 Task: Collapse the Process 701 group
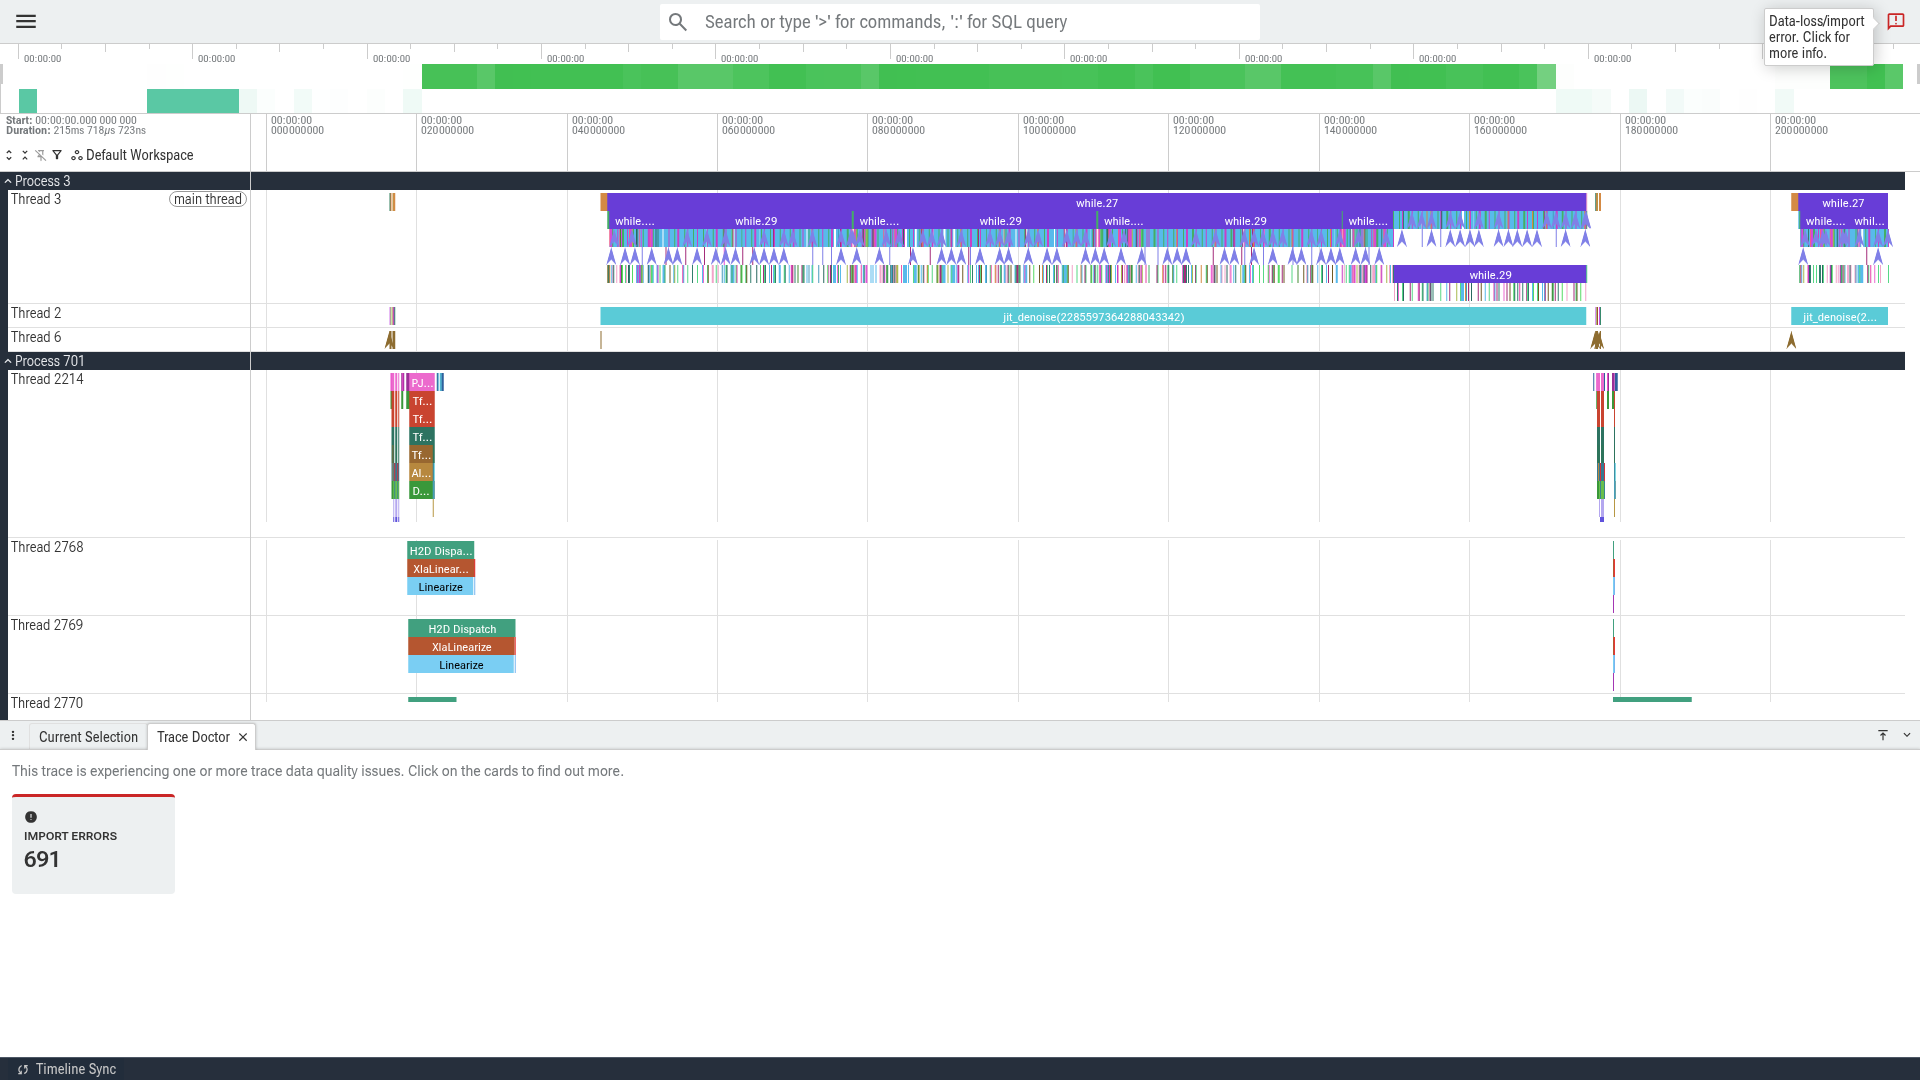pyautogui.click(x=8, y=361)
